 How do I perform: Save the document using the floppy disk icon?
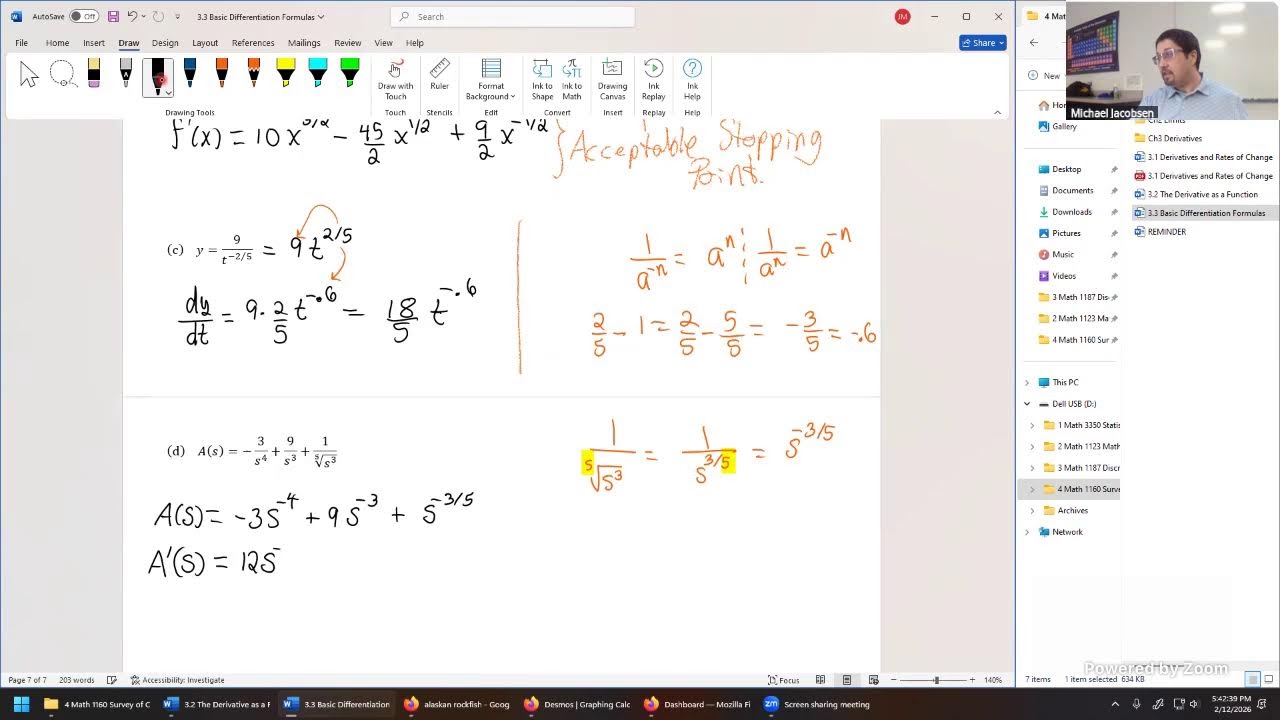tap(113, 16)
